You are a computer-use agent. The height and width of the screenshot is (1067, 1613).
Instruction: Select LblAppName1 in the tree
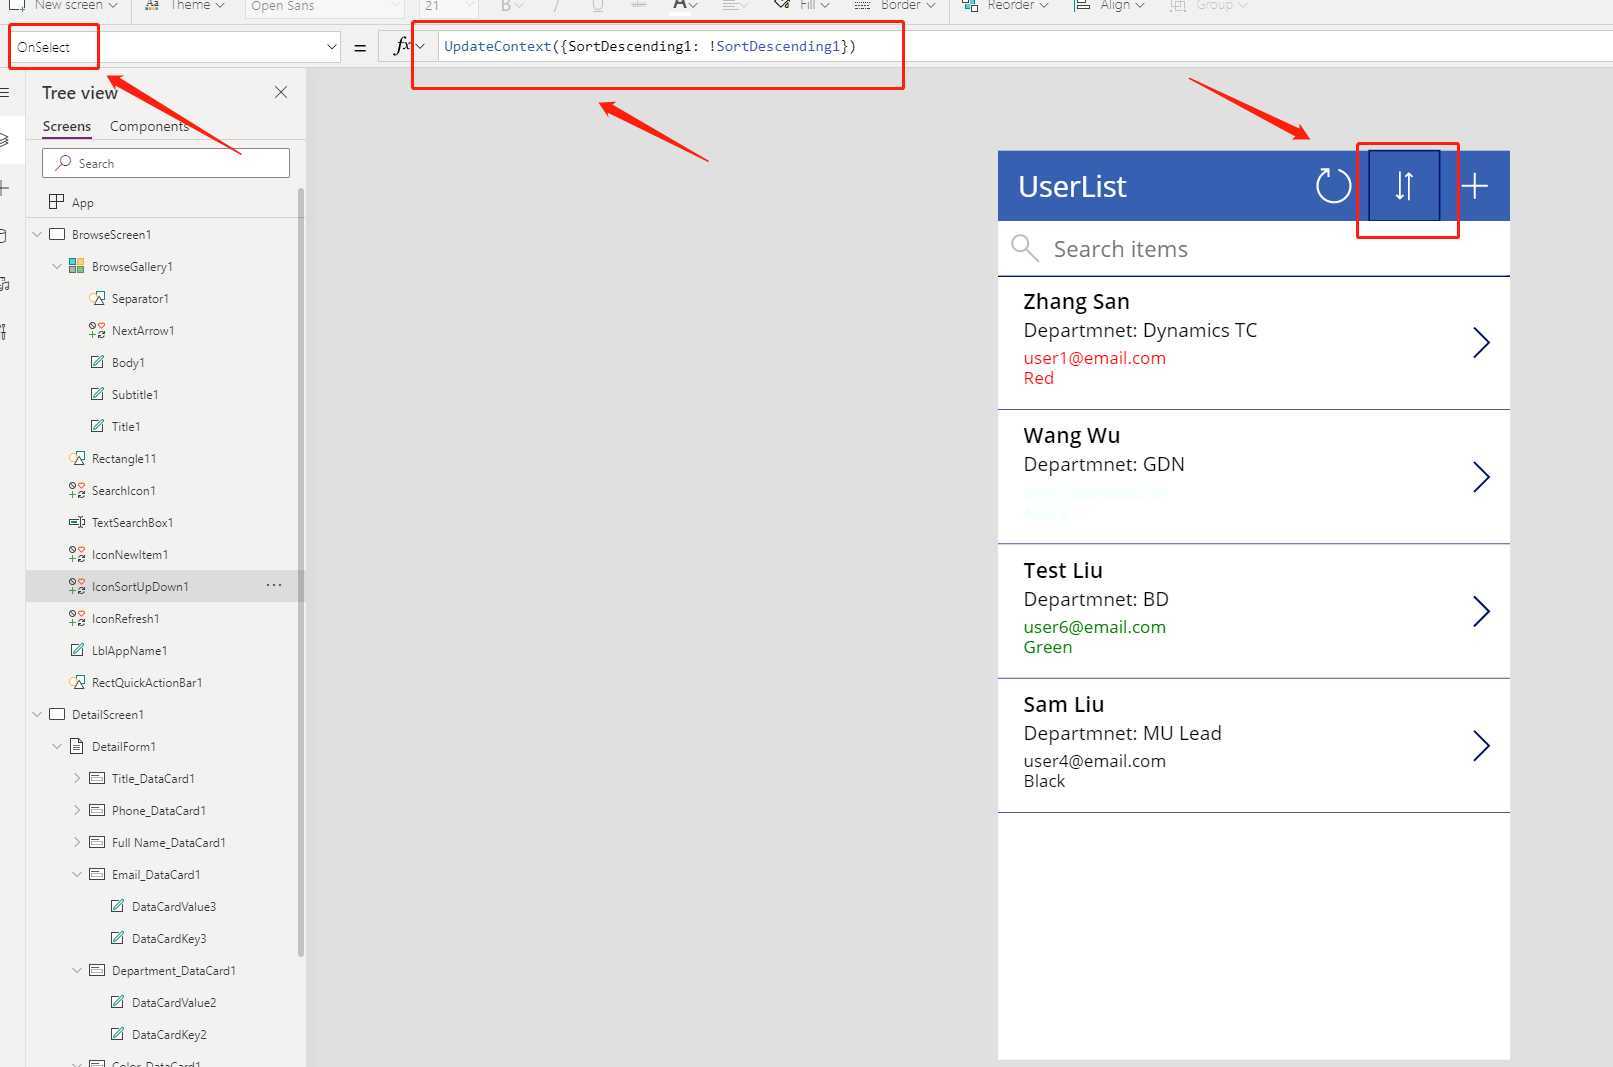(x=129, y=650)
